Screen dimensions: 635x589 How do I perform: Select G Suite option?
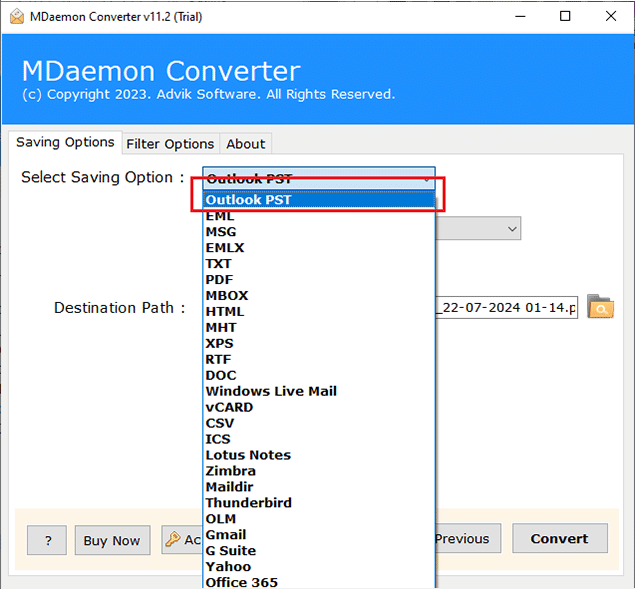(319, 551)
